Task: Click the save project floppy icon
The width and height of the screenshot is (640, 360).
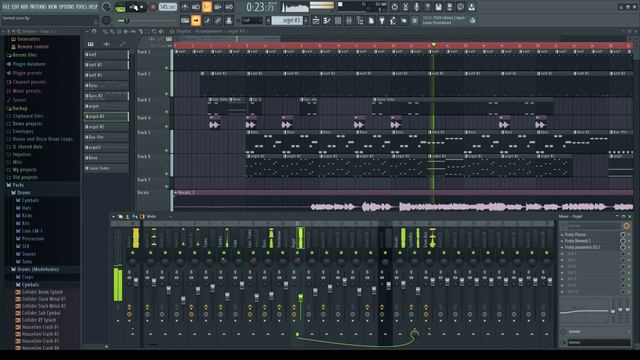Action: pyautogui.click(x=438, y=7)
